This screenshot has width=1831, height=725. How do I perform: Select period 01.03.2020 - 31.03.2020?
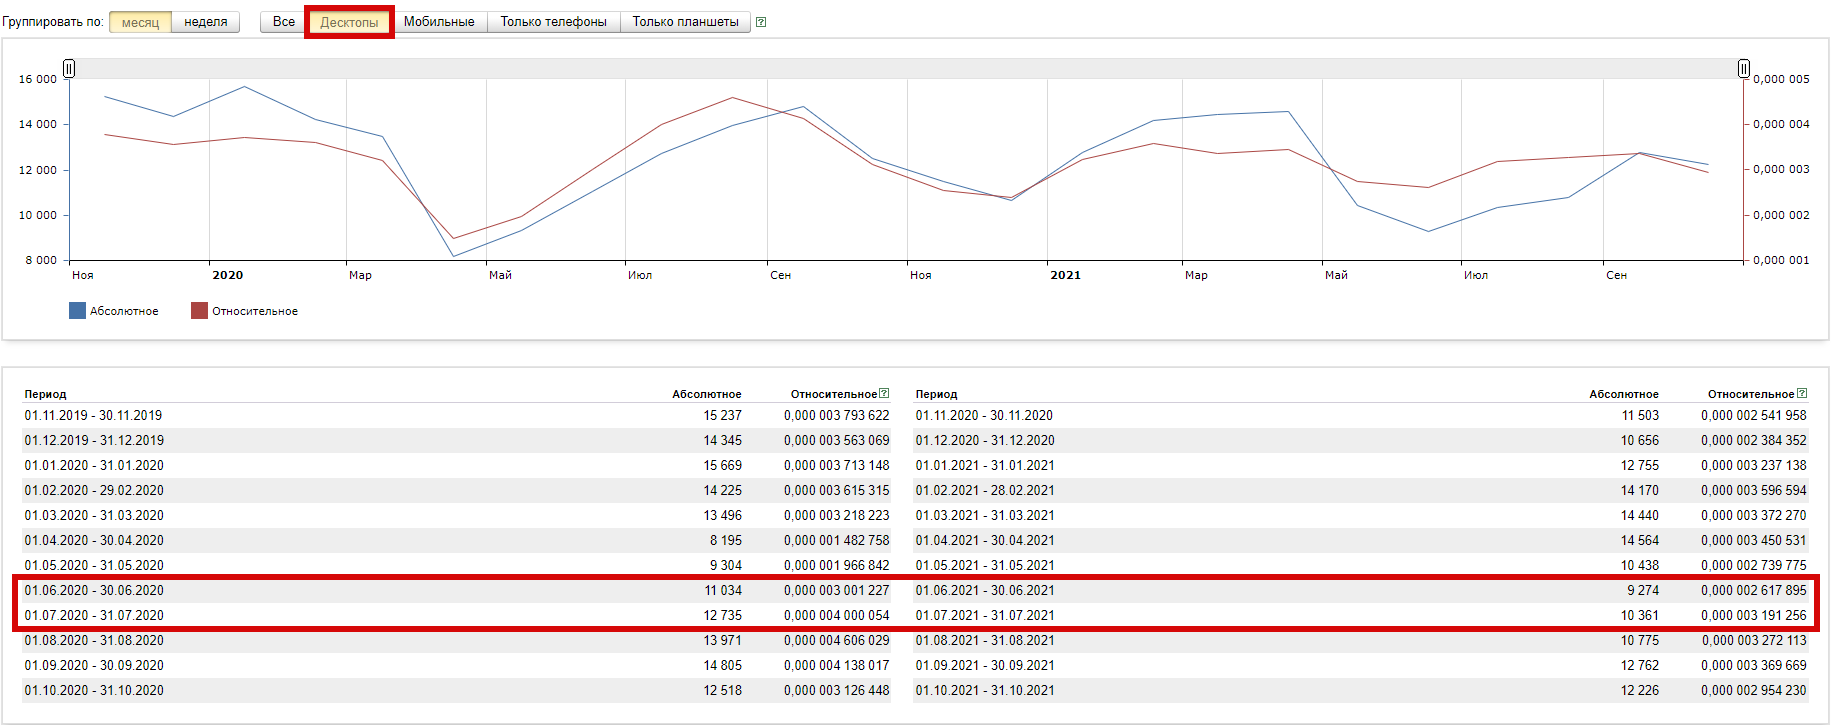95,515
